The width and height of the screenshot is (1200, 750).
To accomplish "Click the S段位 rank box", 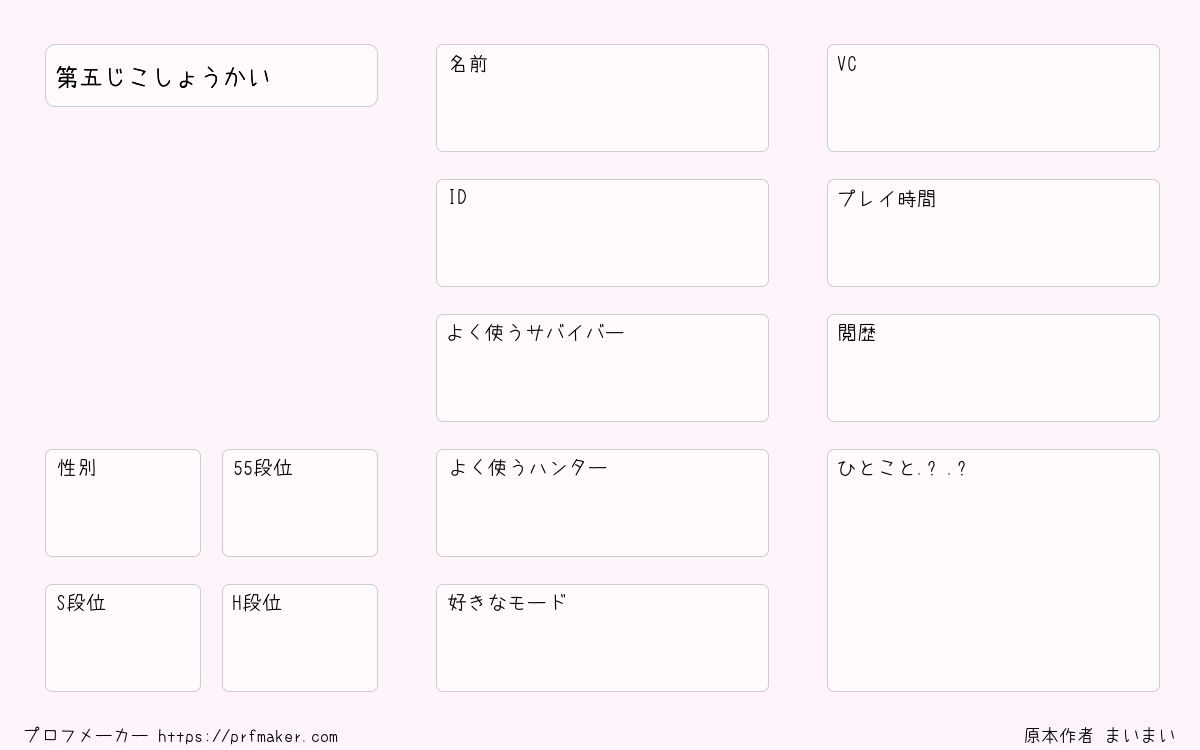I will click(x=123, y=638).
